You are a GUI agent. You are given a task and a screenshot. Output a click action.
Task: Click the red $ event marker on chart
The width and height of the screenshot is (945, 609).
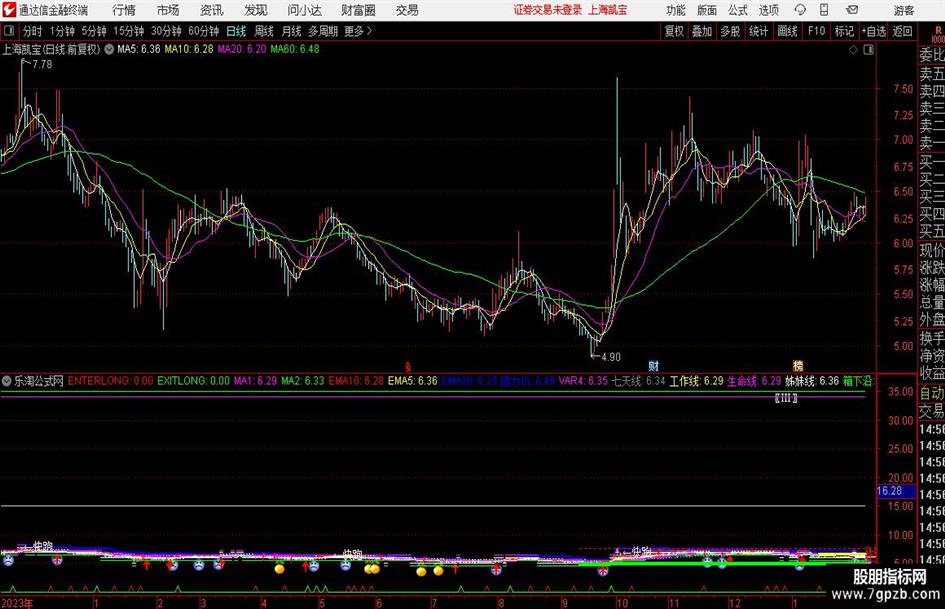click(408, 367)
